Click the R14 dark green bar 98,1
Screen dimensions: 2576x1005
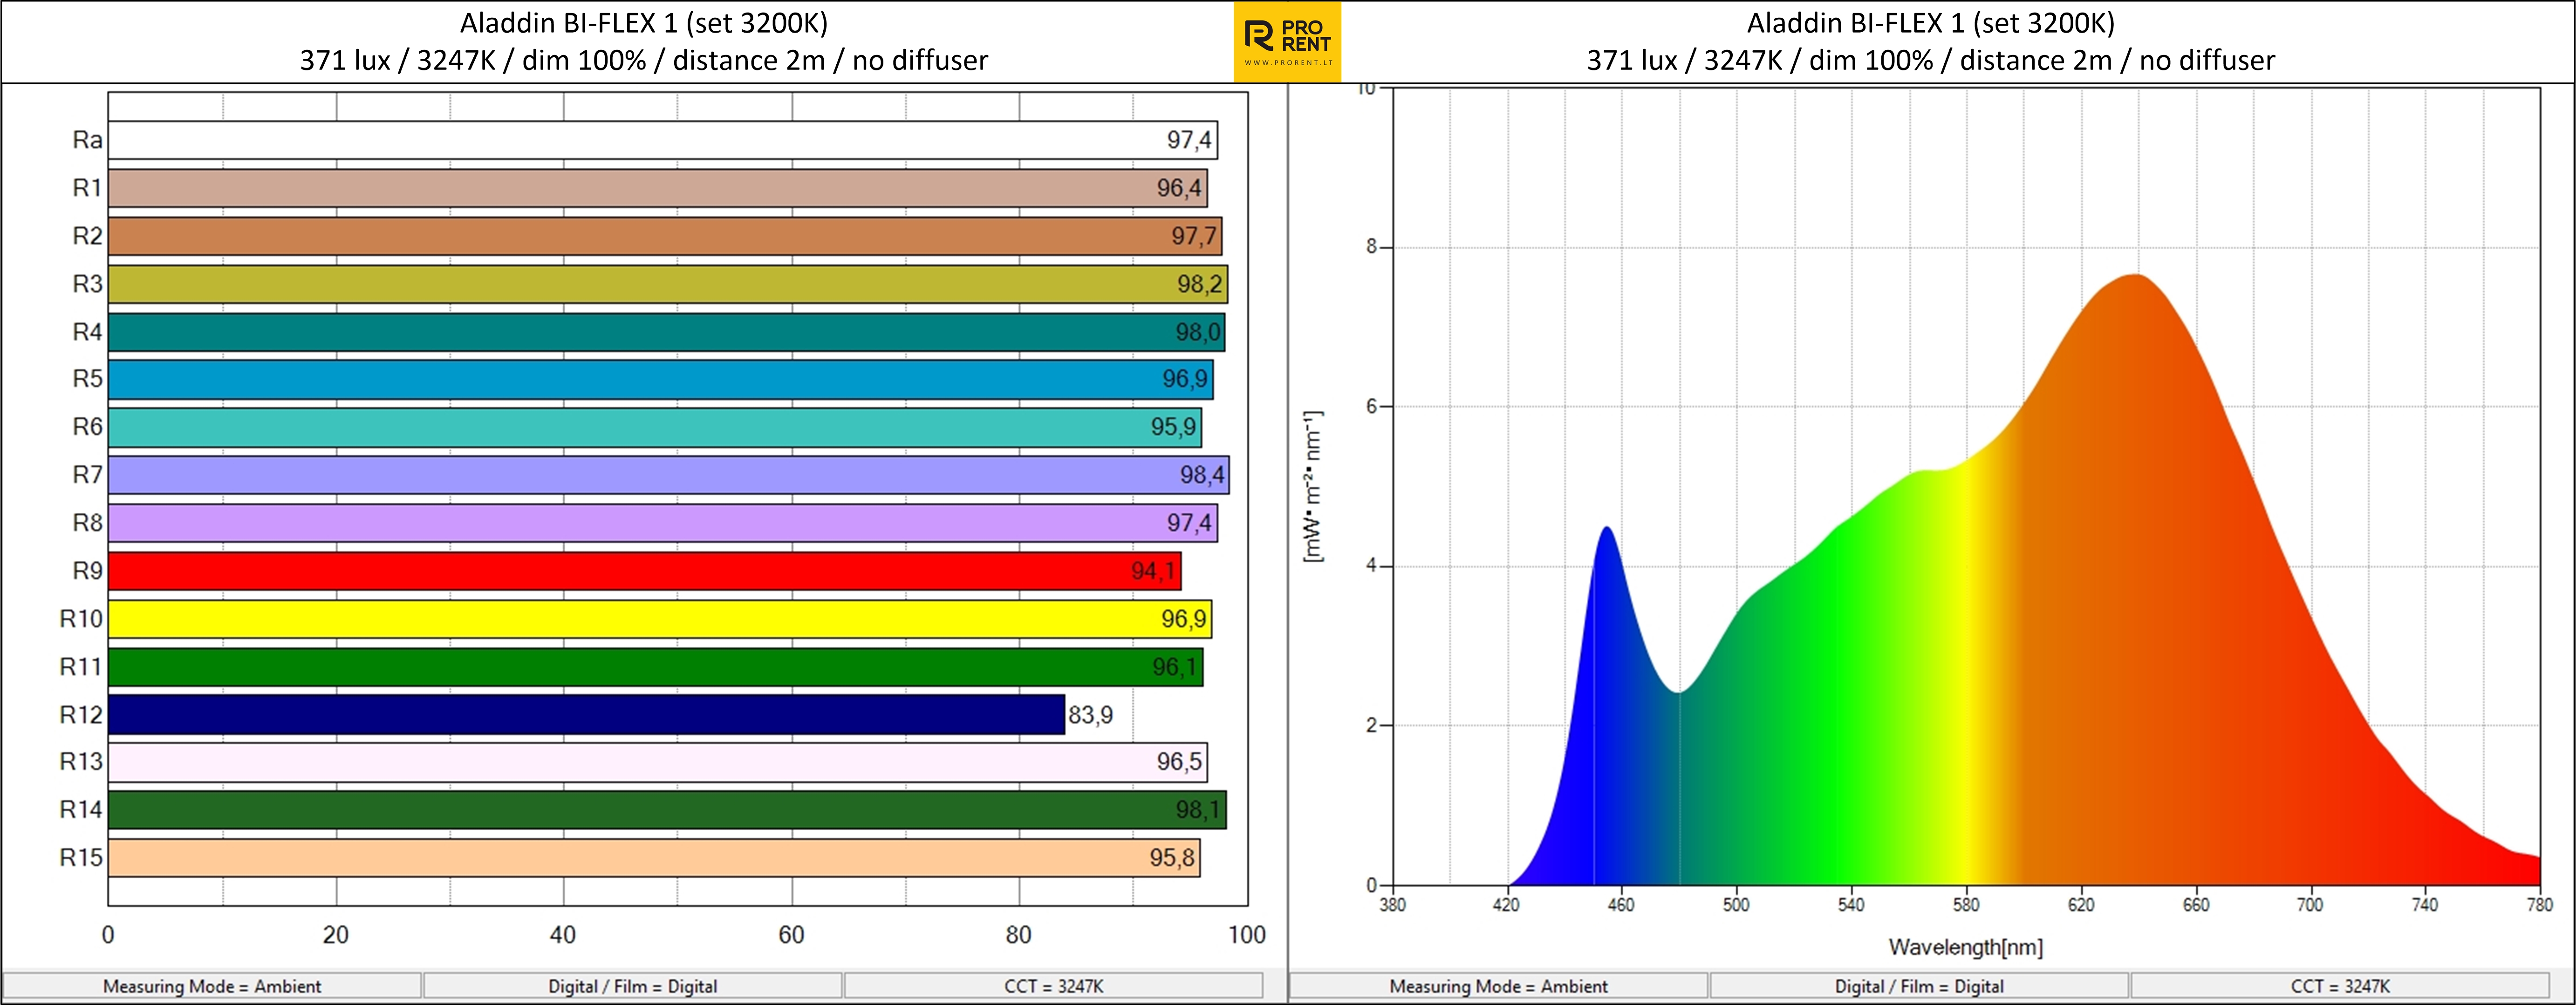click(x=667, y=810)
